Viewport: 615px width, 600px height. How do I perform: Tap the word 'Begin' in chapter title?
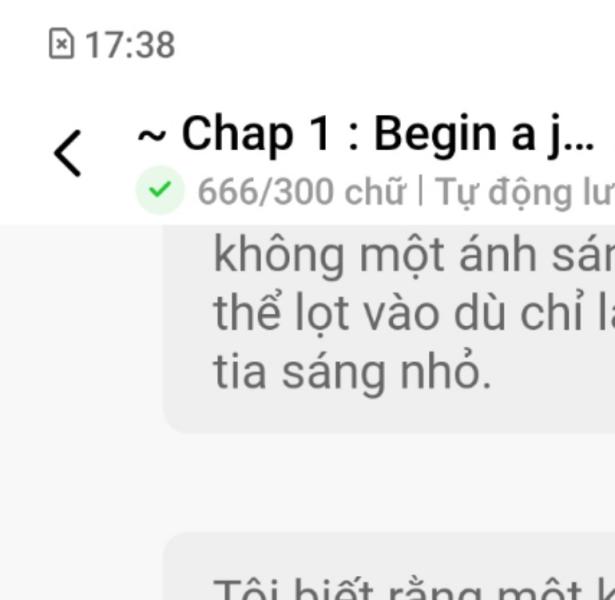pyautogui.click(x=436, y=135)
